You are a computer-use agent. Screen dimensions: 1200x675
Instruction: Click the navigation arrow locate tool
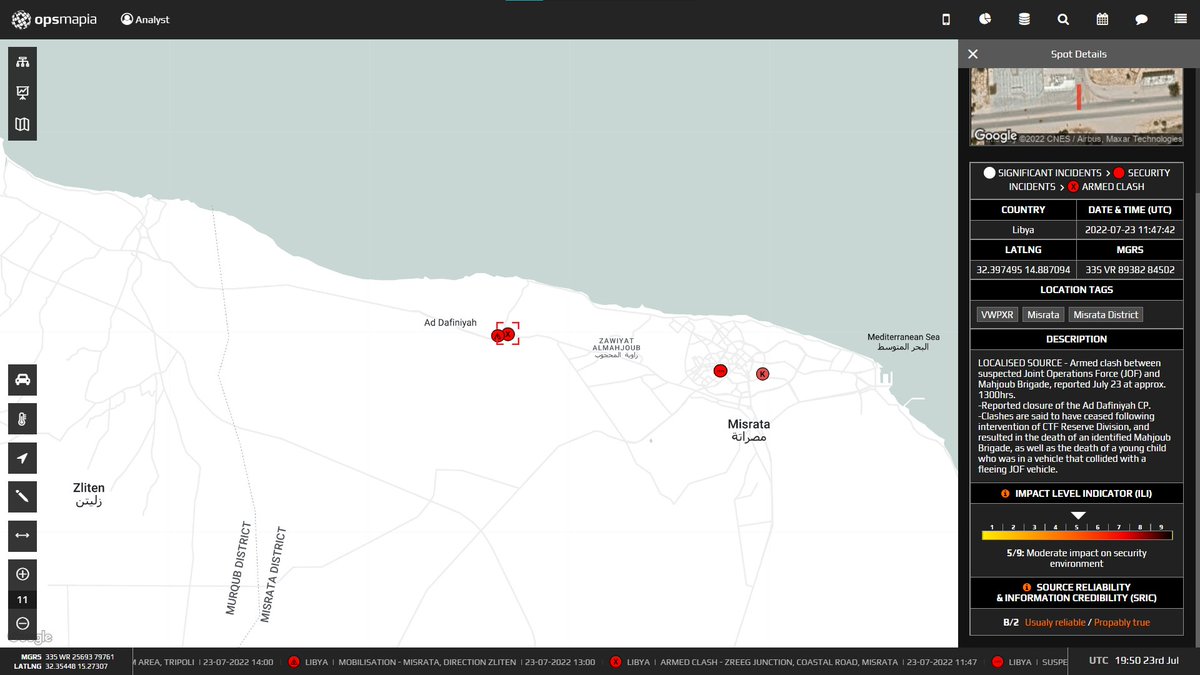coord(23,458)
